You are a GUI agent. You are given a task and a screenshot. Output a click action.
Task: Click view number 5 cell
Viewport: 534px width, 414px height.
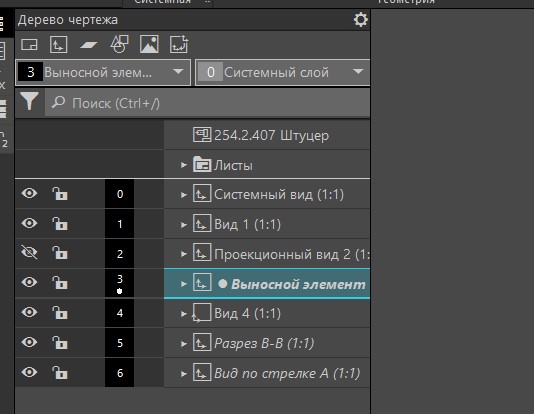tap(120, 343)
